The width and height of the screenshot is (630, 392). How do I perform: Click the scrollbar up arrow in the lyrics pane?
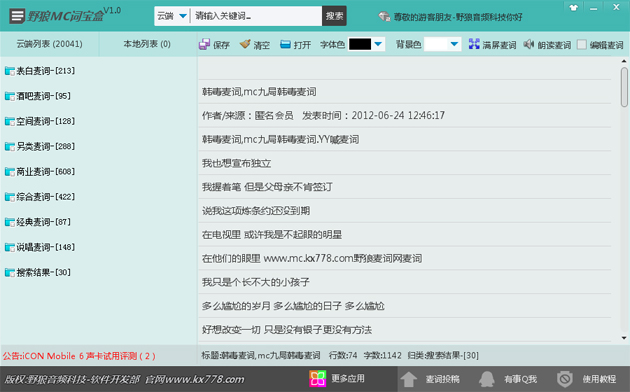pos(624,61)
